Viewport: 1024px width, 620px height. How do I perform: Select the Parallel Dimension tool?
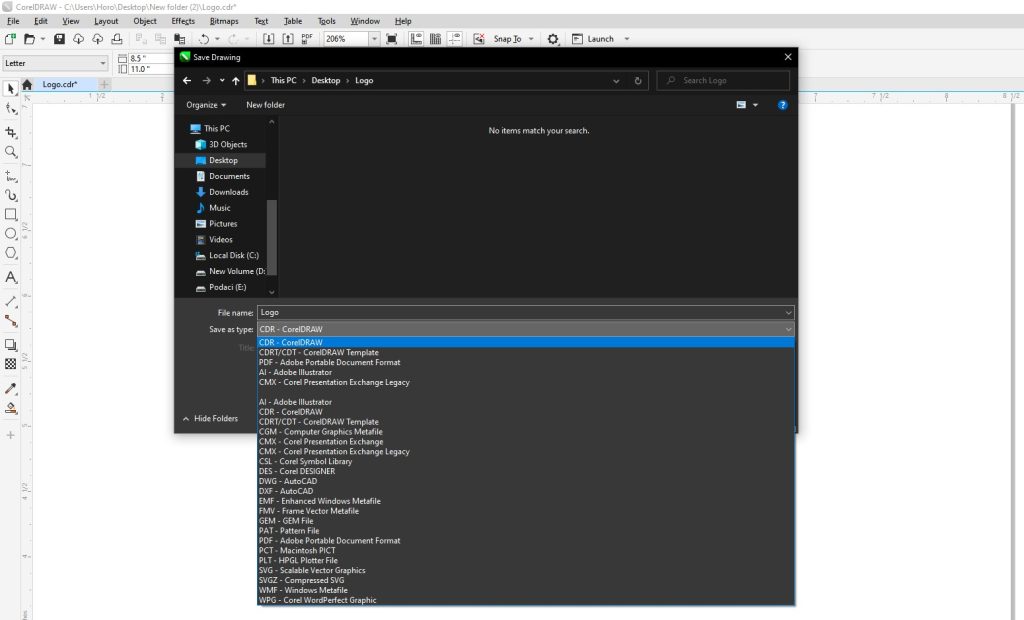click(x=10, y=302)
